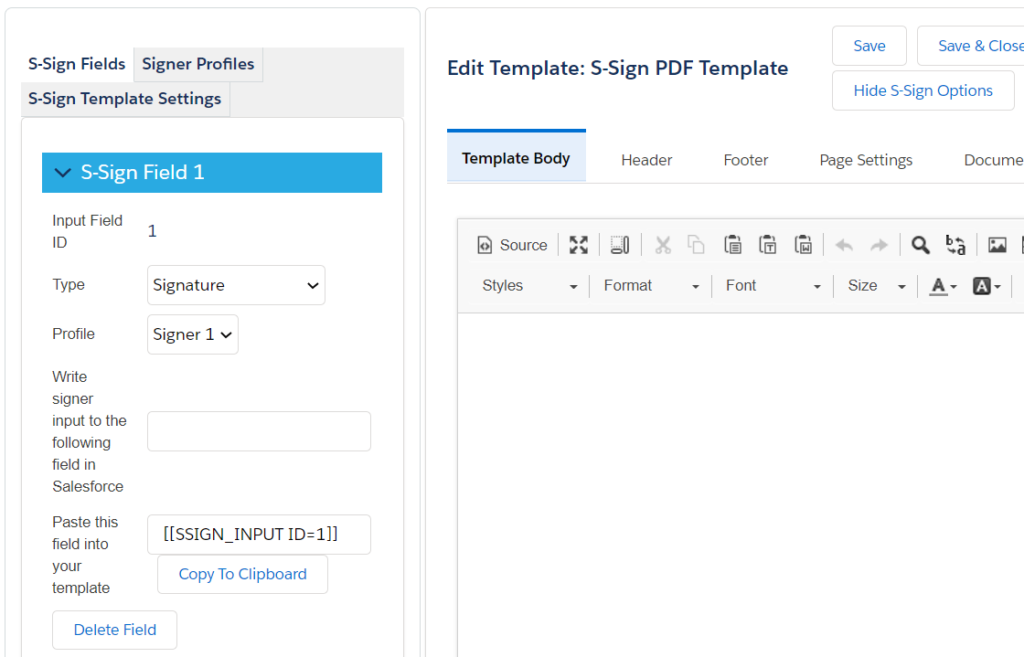Viewport: 1024px width, 657px height.
Task: Switch to the Signer Profiles tab
Action: pos(197,63)
